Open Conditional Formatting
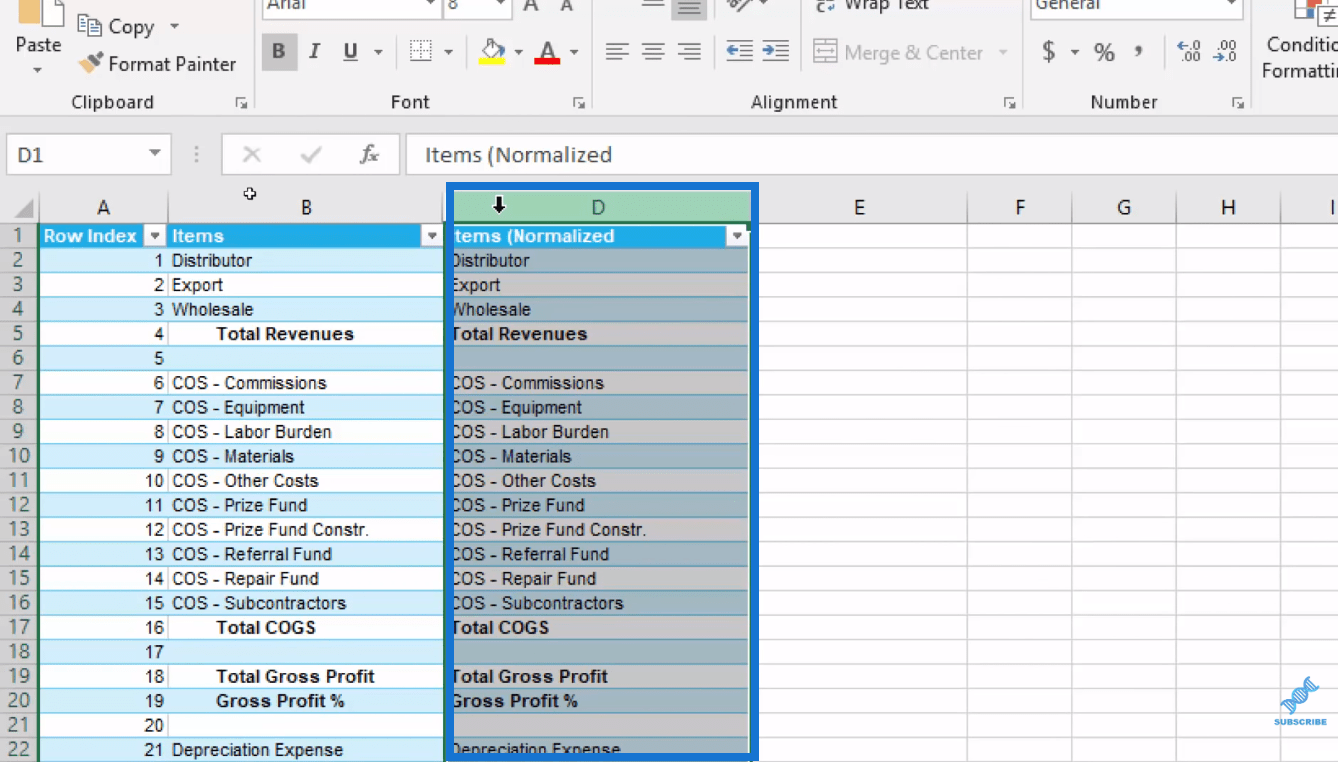This screenshot has width=1338, height=762. coord(1300,40)
